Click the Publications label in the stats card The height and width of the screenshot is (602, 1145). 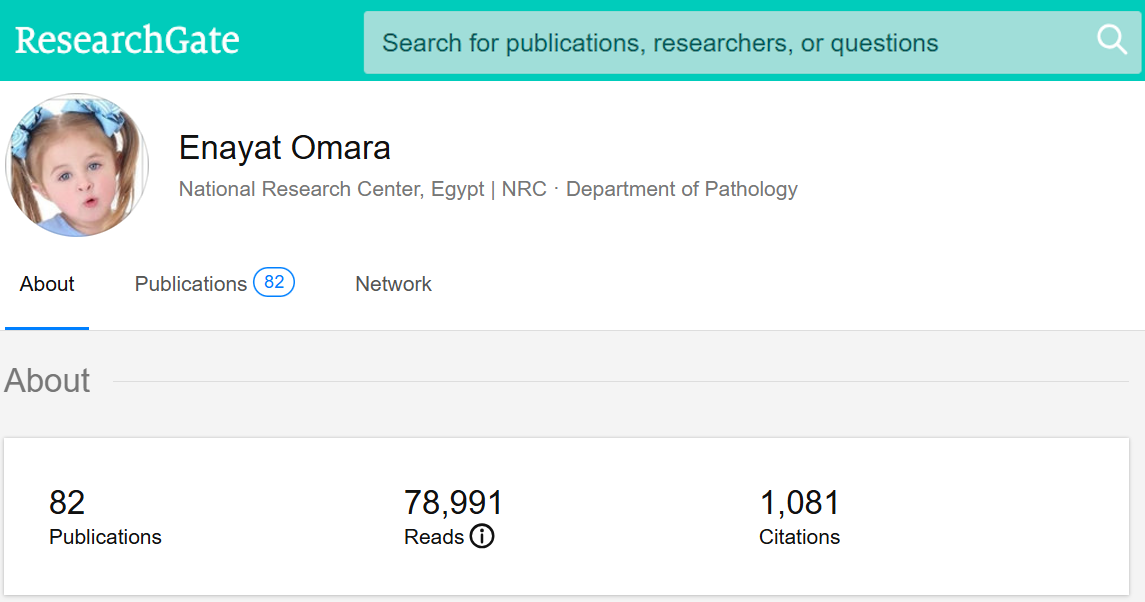(105, 537)
